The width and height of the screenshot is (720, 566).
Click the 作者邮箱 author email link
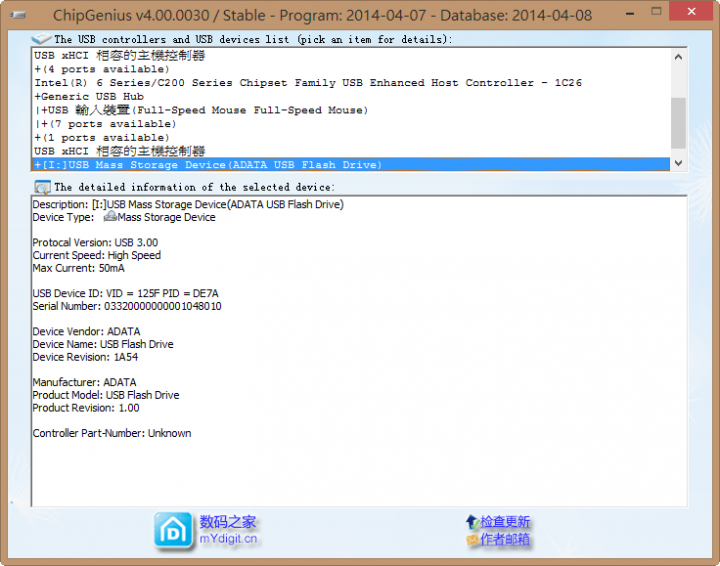pos(505,539)
